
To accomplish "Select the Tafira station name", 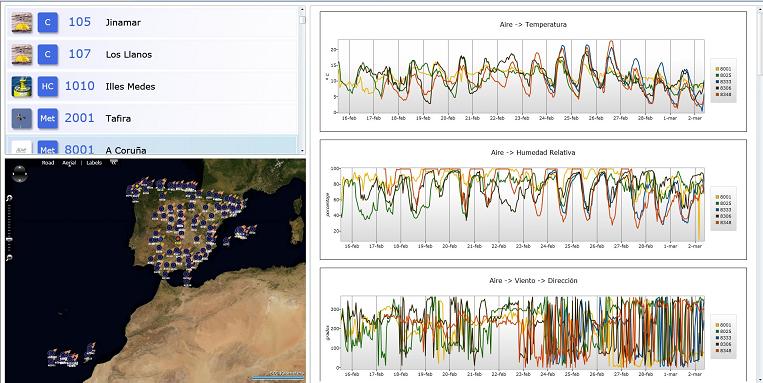I will pos(118,118).
